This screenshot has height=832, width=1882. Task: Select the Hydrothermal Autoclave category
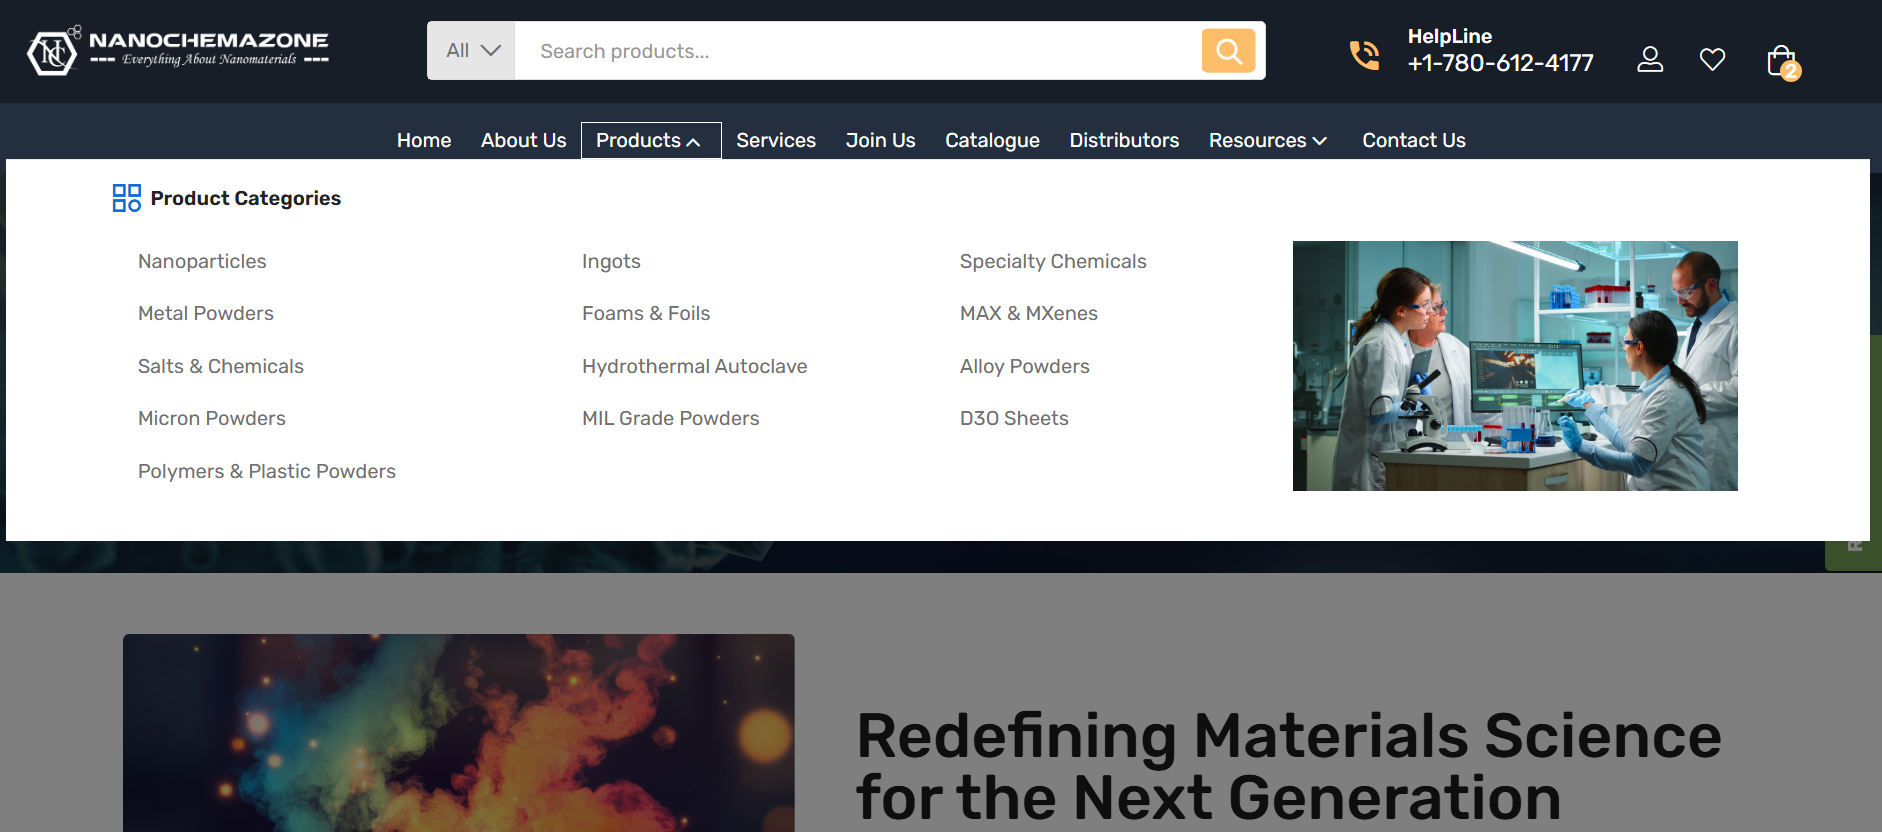coord(695,366)
